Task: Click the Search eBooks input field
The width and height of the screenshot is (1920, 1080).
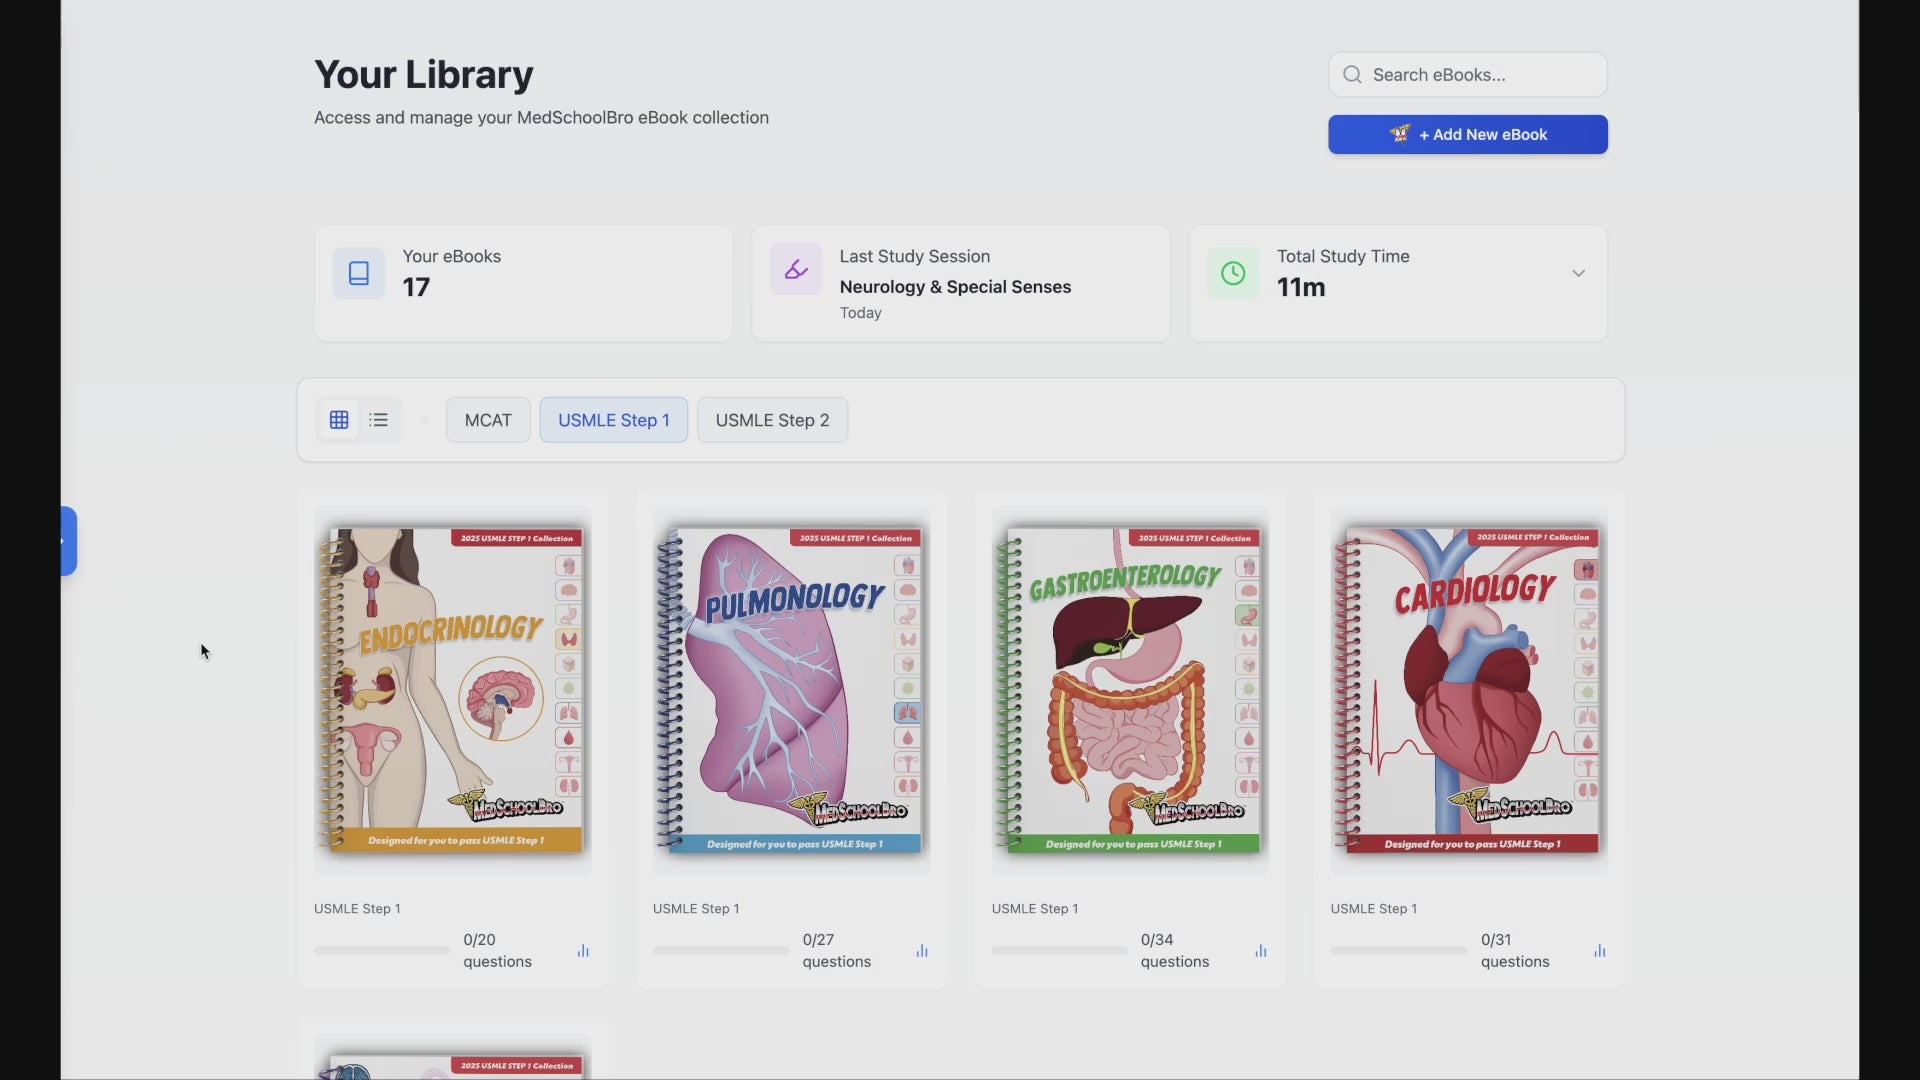Action: click(1480, 75)
